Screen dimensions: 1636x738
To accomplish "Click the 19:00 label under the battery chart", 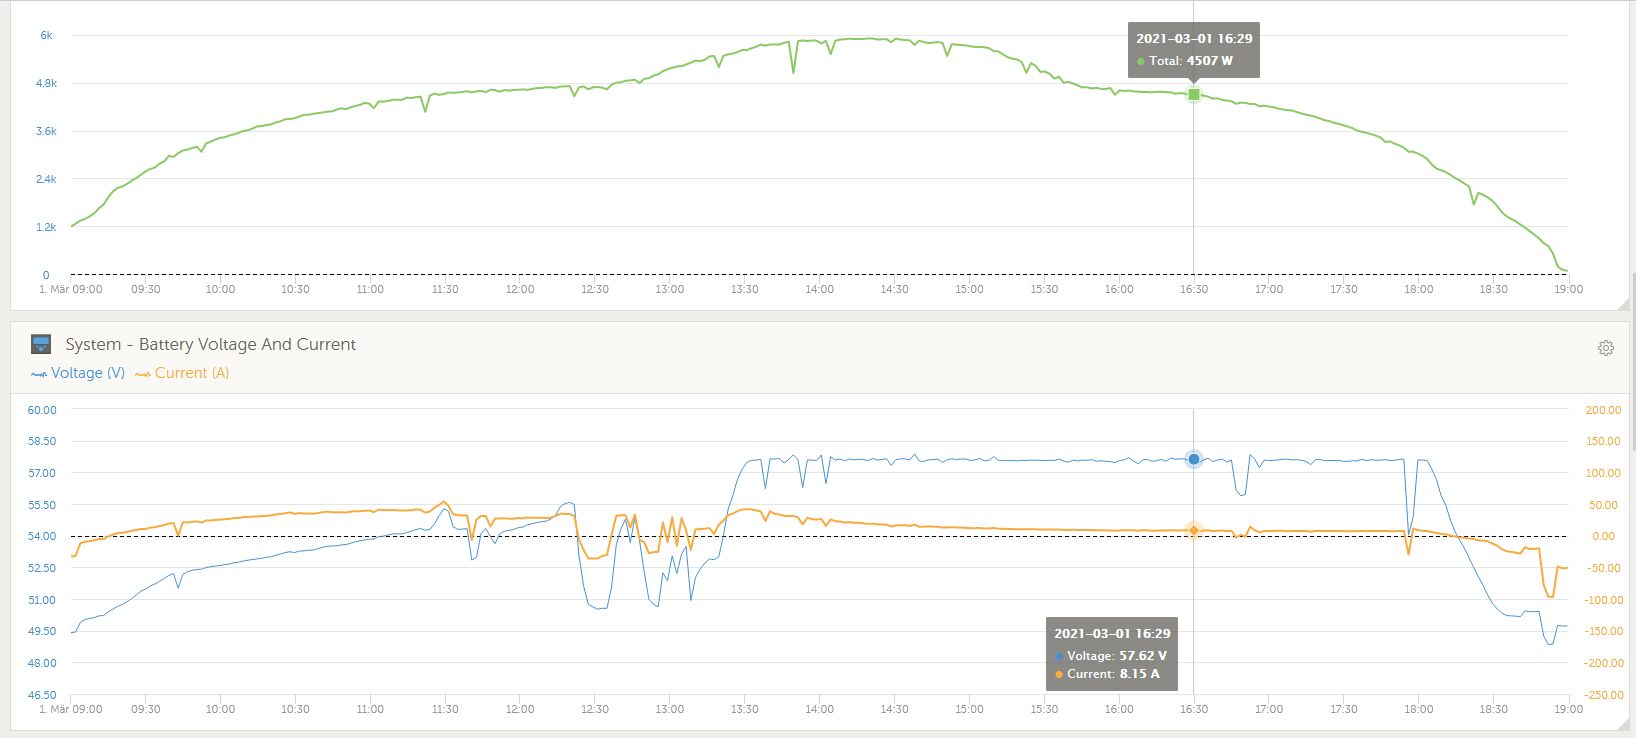I will coord(1568,709).
